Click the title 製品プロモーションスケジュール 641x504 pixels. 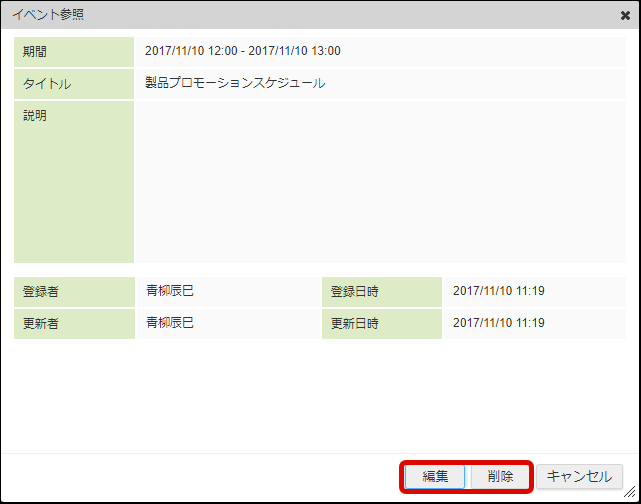point(235,83)
